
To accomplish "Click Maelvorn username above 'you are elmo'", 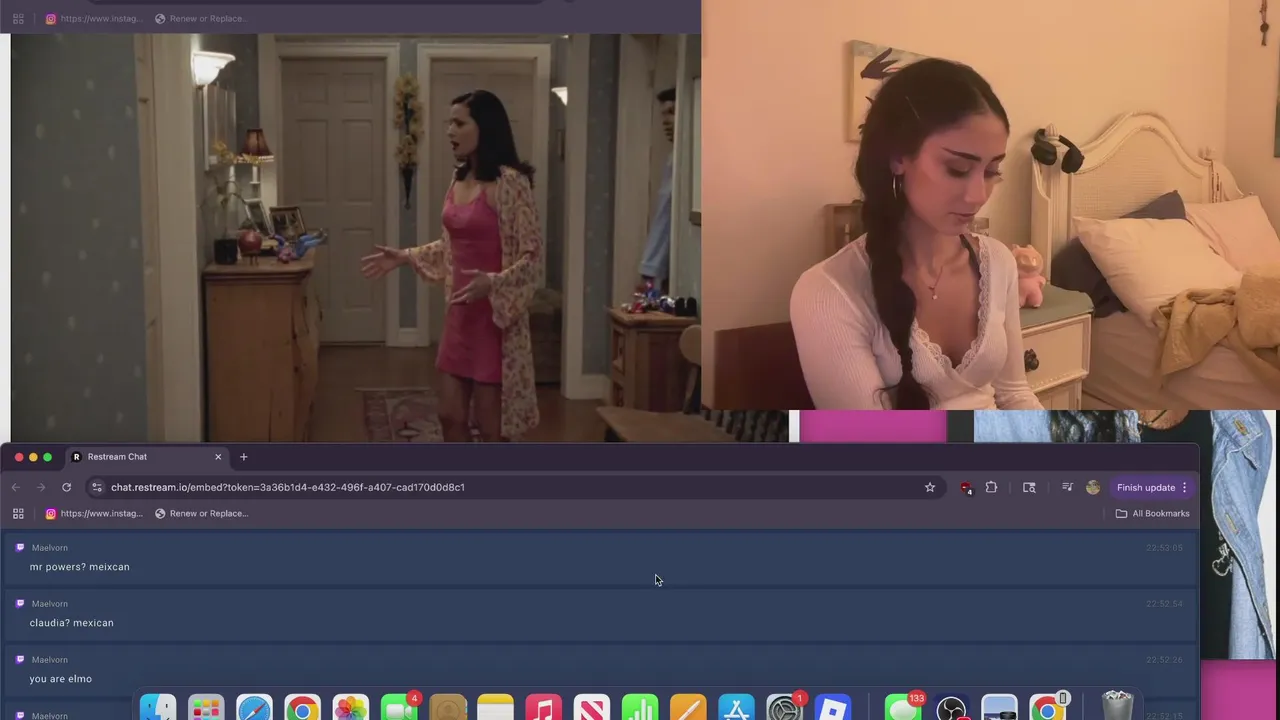I will click(x=50, y=660).
